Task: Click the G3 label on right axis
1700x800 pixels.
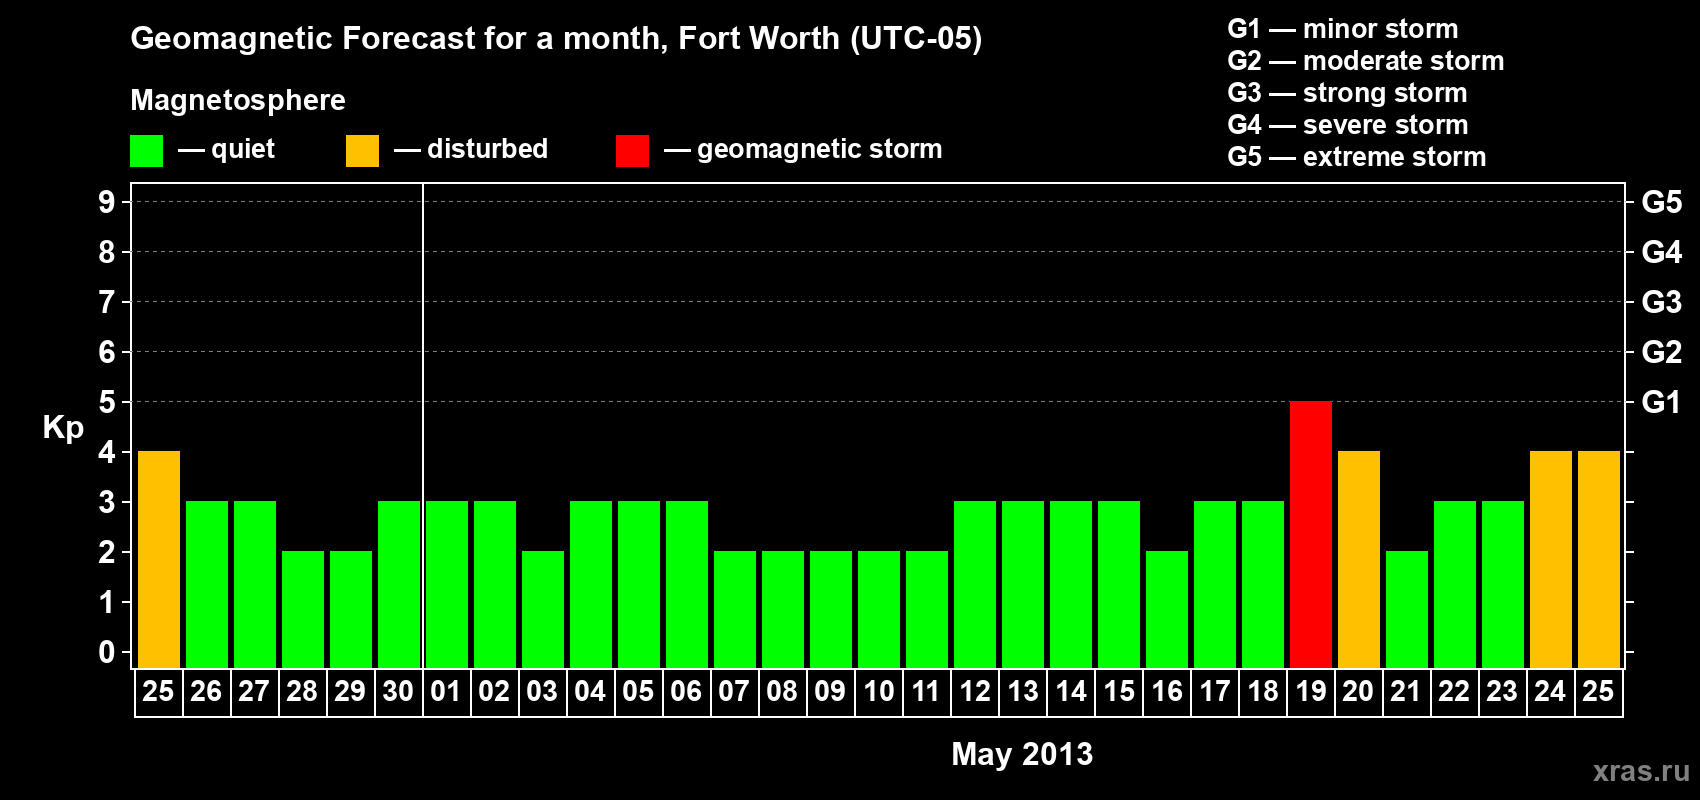Action: [x=1662, y=302]
